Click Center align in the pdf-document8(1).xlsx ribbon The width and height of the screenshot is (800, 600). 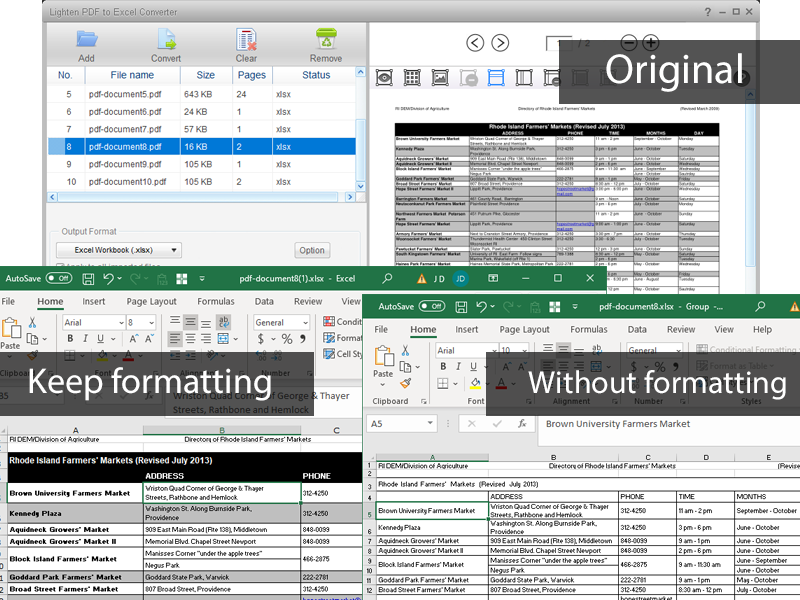(190, 338)
